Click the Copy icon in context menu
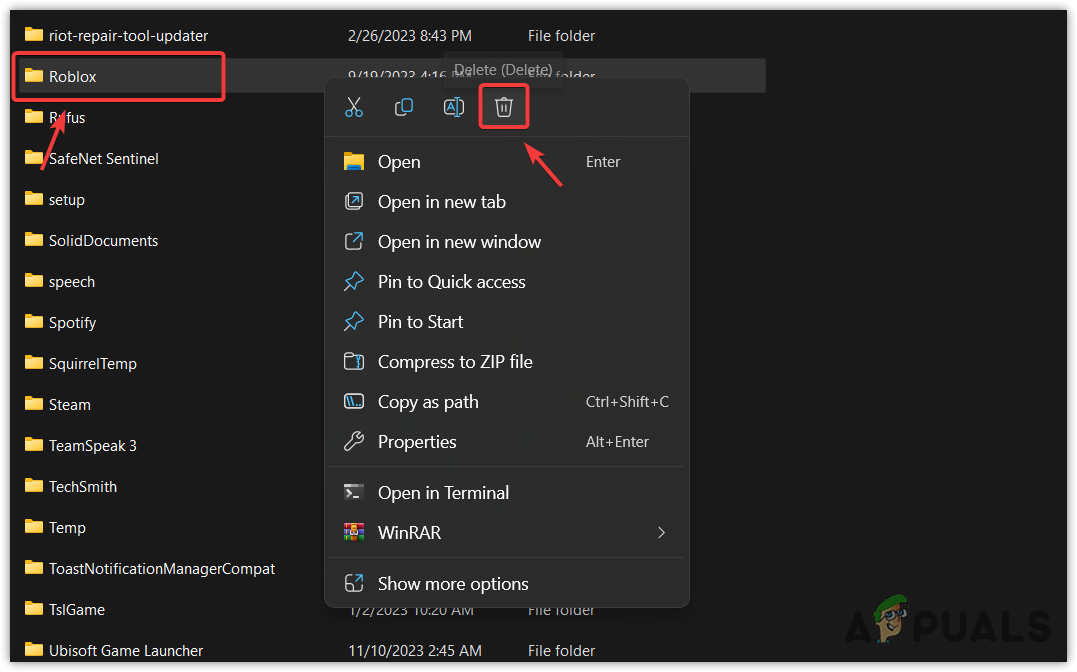This screenshot has height=672, width=1077. point(404,107)
